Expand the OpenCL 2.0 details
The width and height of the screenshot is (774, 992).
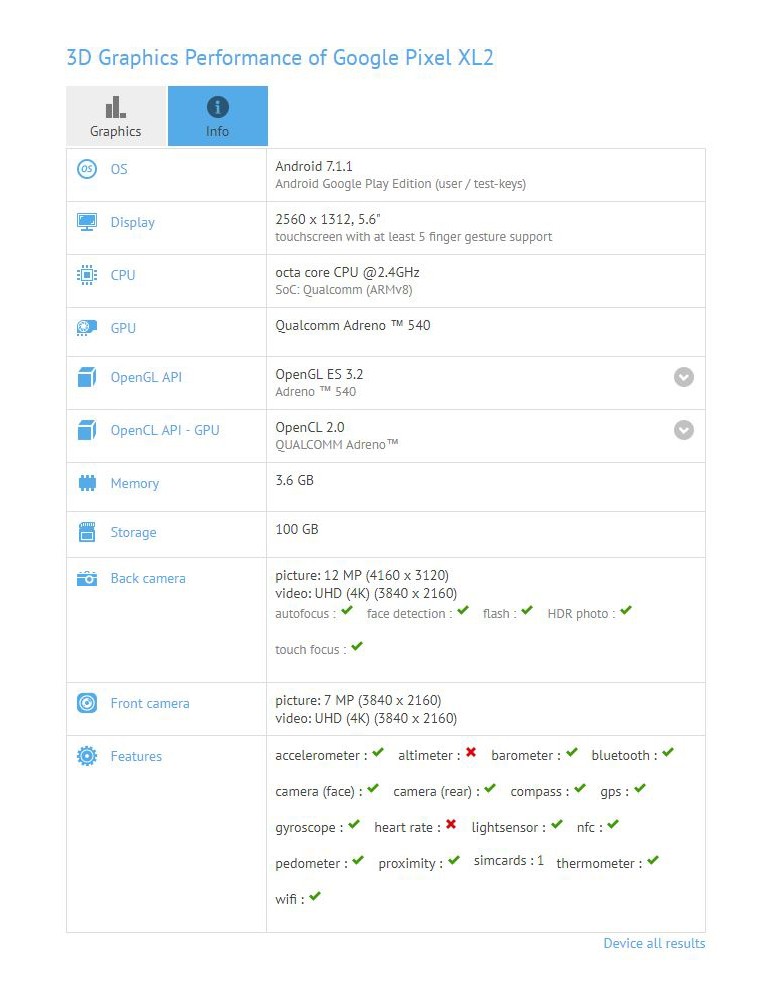[683, 430]
